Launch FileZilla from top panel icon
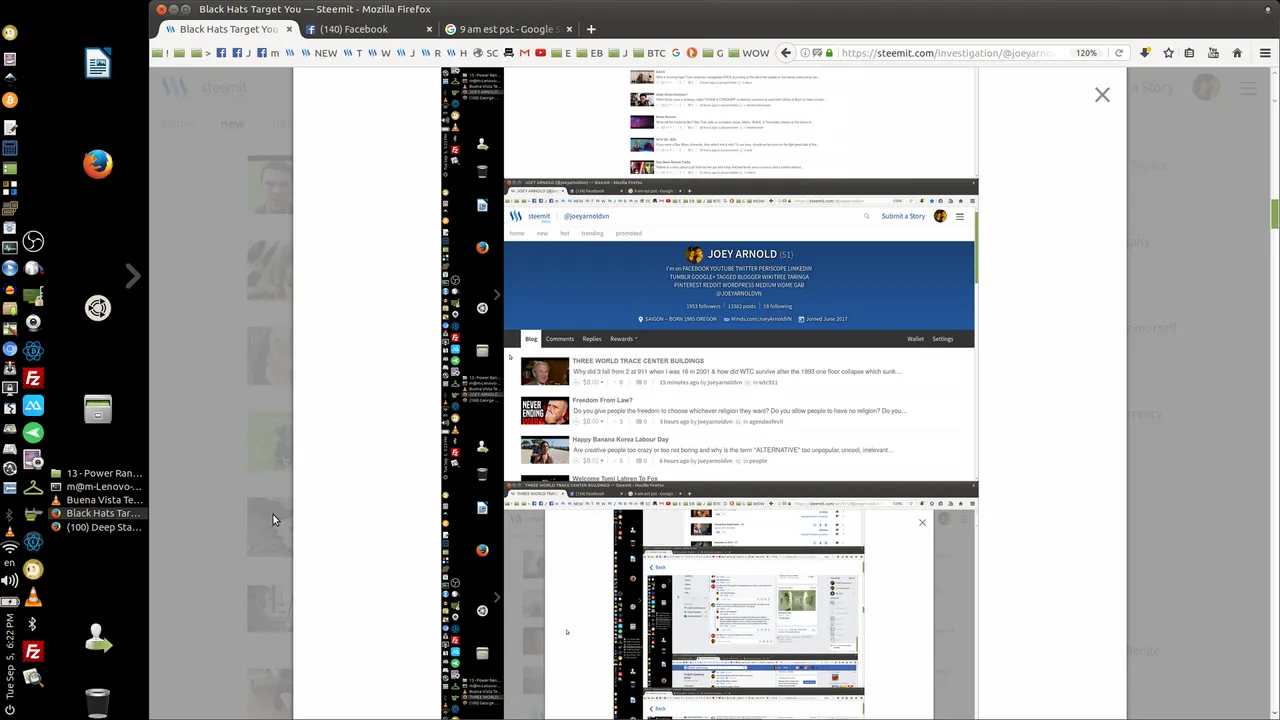Viewport: 1280px width, 720px height. coord(33,378)
